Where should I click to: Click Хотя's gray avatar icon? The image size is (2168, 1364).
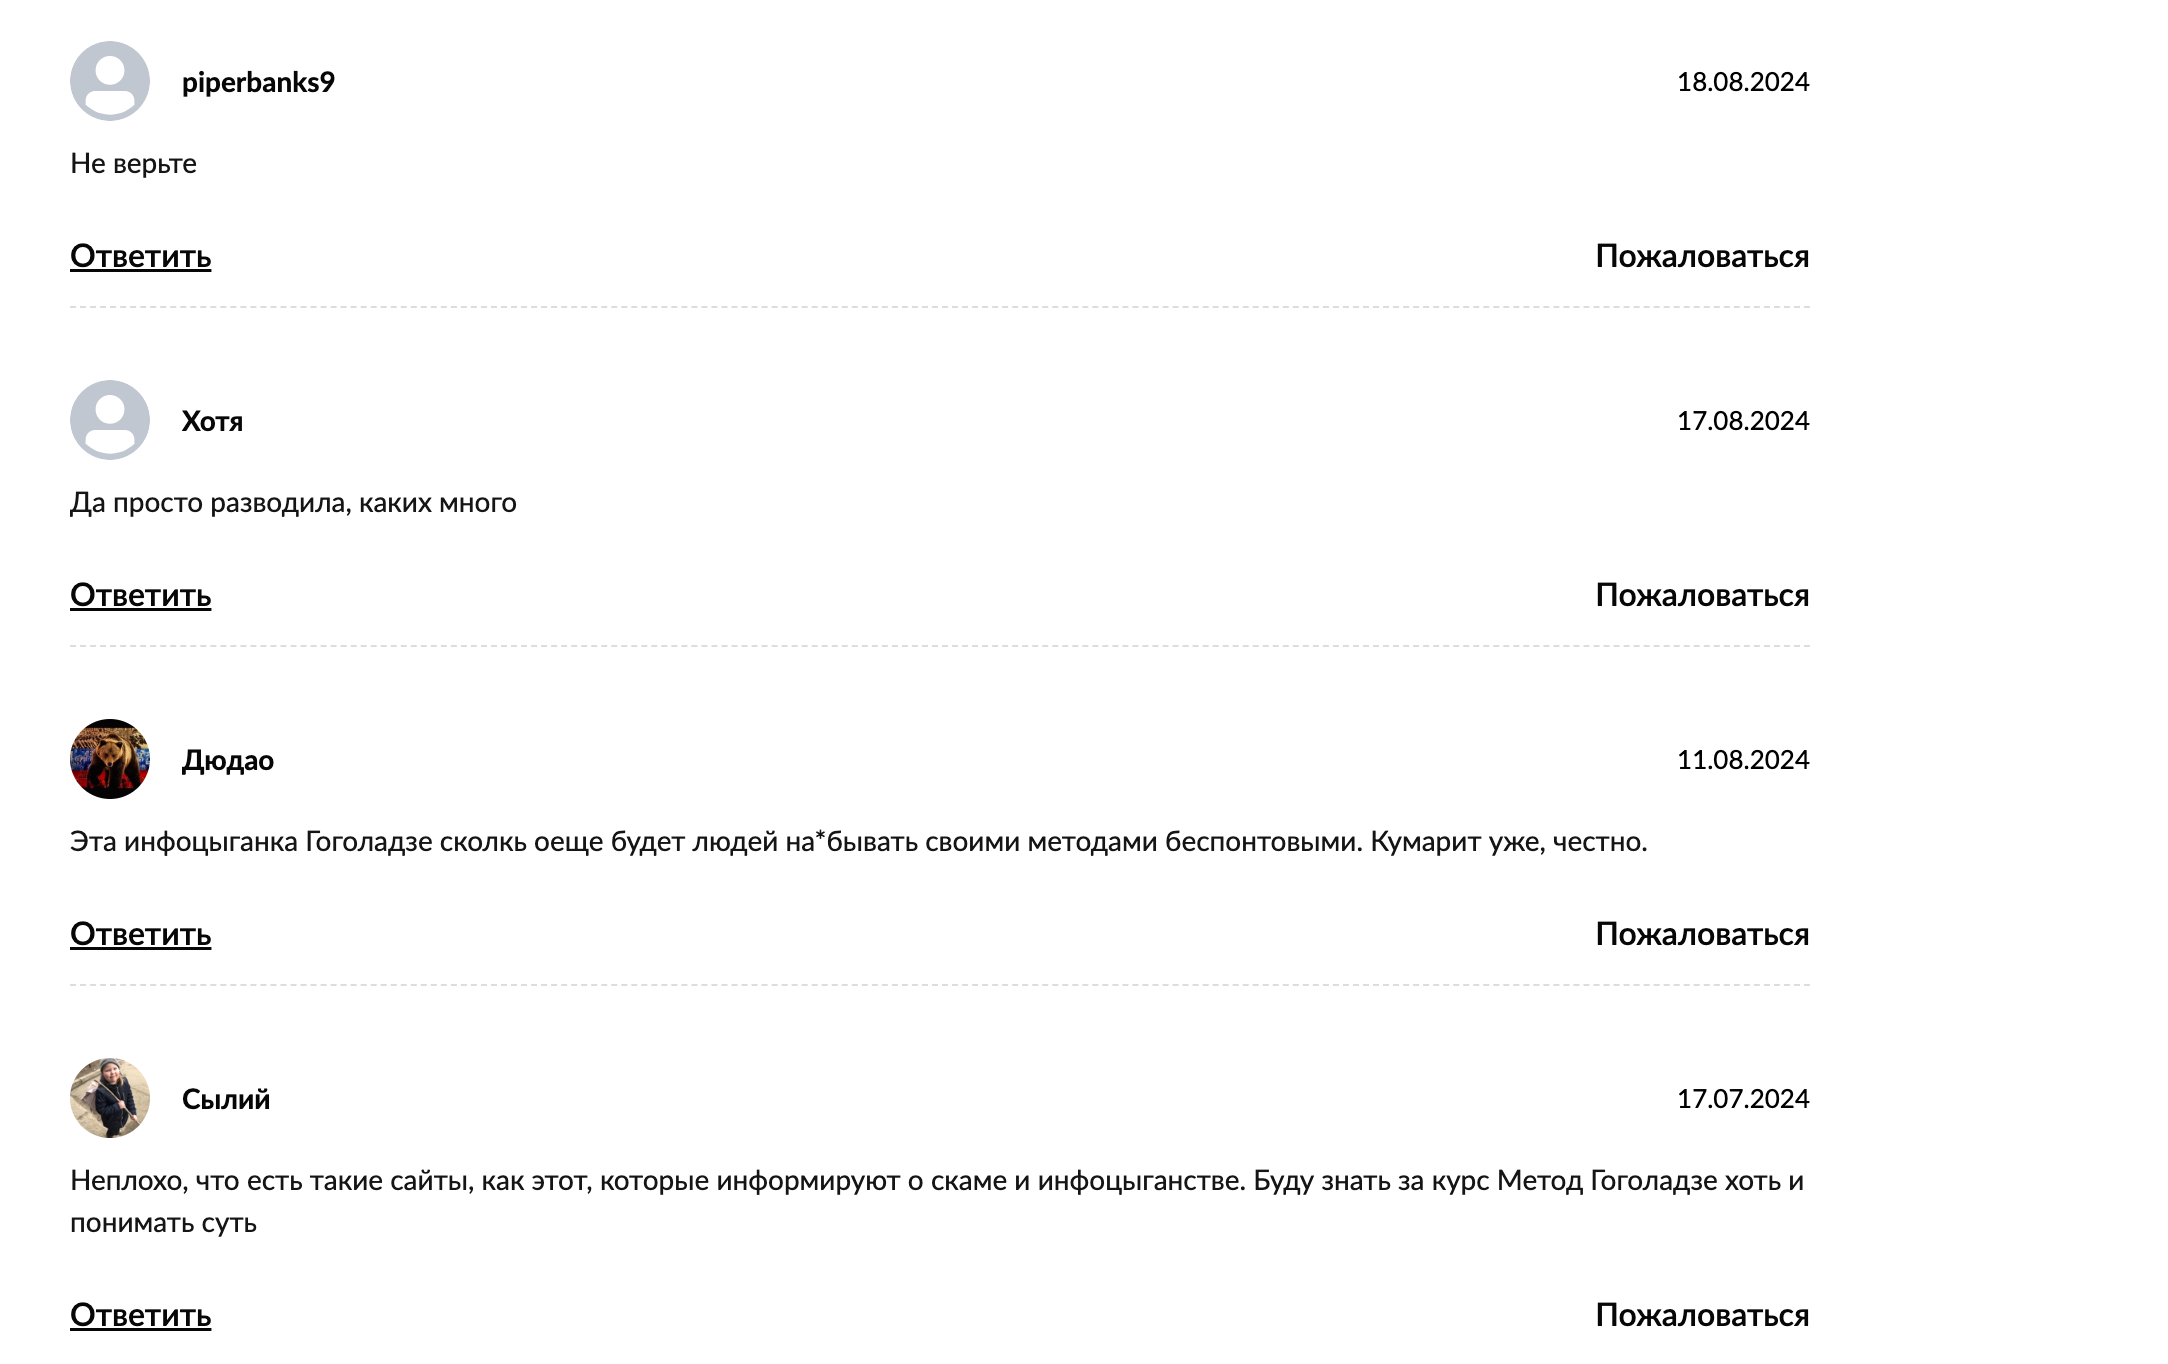pyautogui.click(x=110, y=420)
